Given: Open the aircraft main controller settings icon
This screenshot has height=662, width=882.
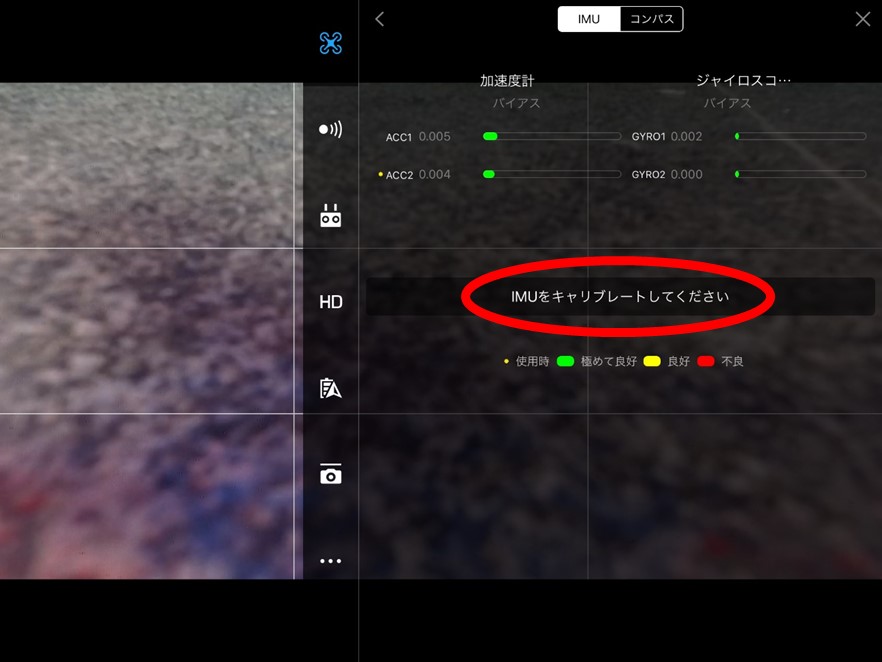Looking at the screenshot, I should tap(330, 43).
